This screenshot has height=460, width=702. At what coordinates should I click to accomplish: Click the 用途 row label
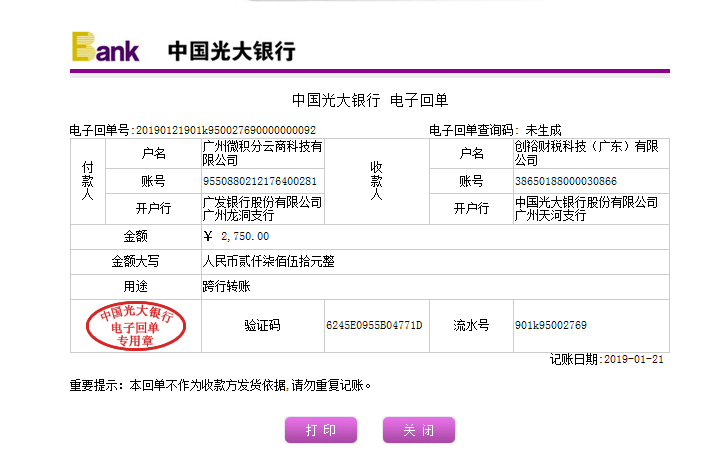pyautogui.click(x=136, y=287)
